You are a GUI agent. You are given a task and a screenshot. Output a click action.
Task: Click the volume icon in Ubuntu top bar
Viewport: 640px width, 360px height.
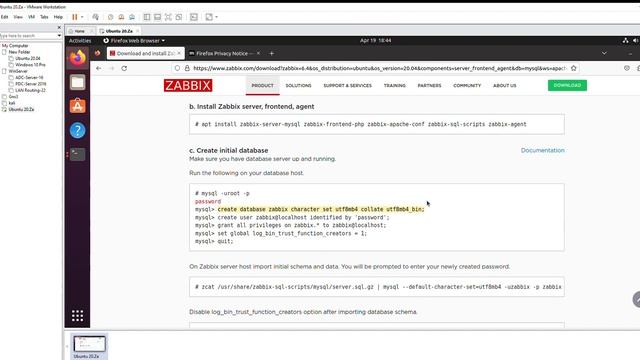point(636,40)
